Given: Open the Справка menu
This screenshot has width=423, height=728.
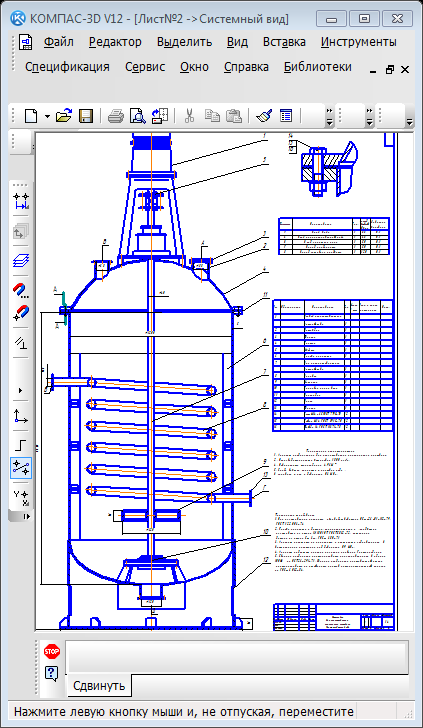Looking at the screenshot, I should 246,67.
